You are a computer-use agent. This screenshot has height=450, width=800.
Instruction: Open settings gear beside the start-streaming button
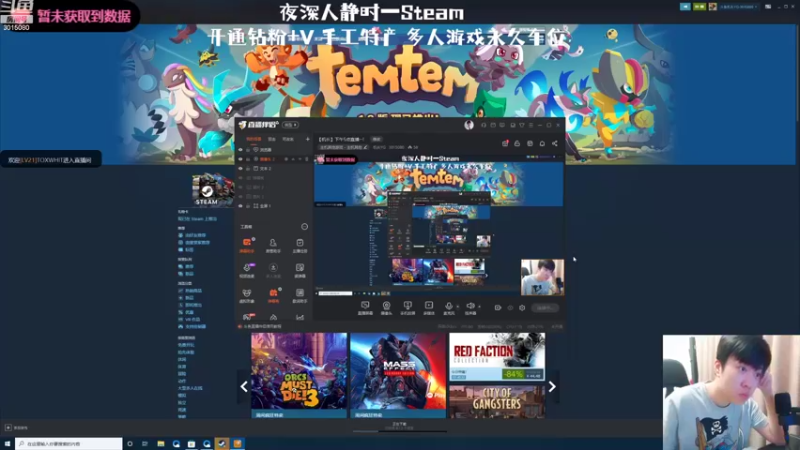click(522, 308)
